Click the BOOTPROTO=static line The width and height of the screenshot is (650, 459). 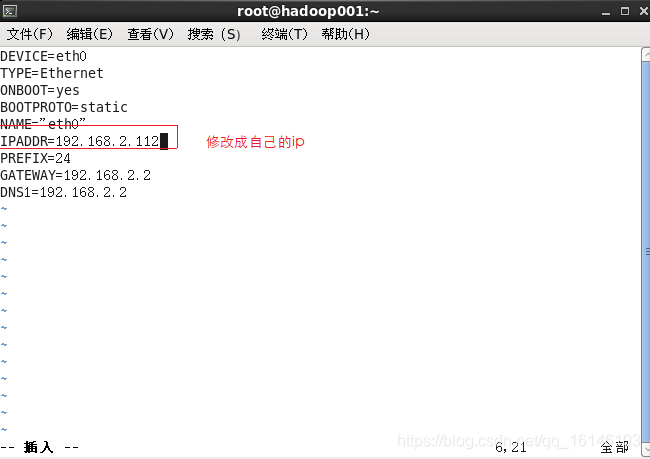(64, 107)
